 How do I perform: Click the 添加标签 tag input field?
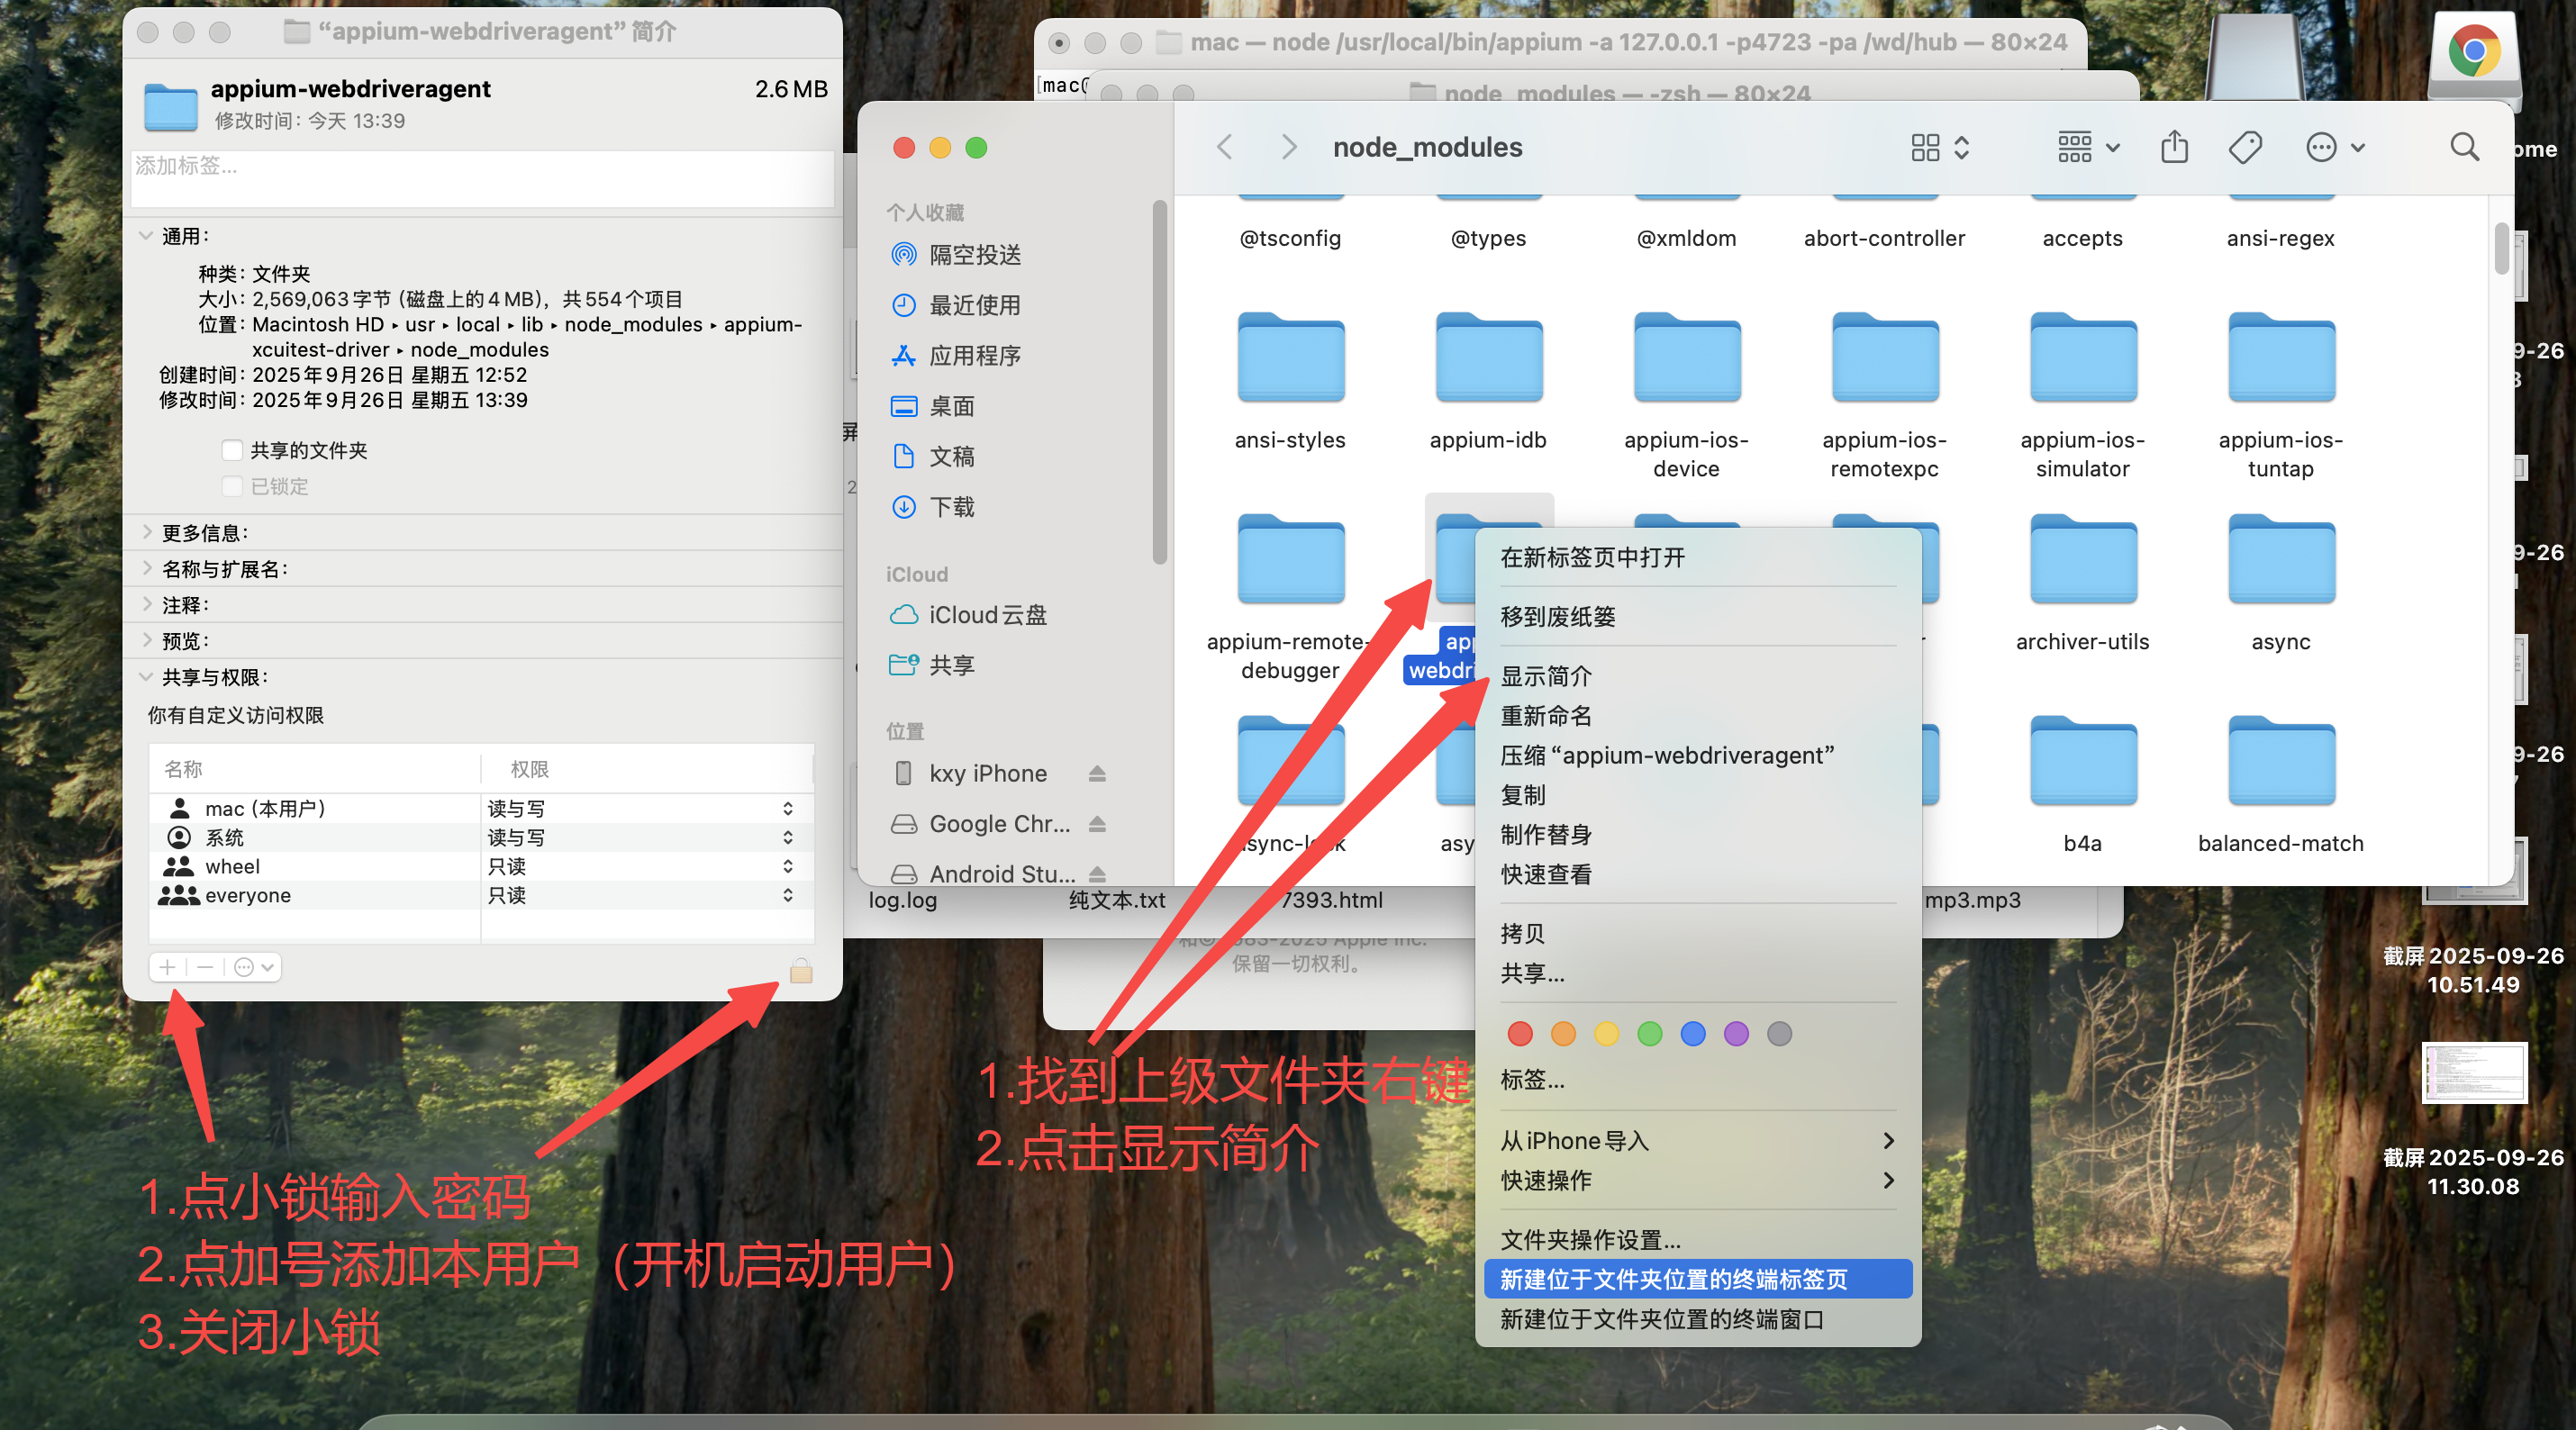[482, 178]
